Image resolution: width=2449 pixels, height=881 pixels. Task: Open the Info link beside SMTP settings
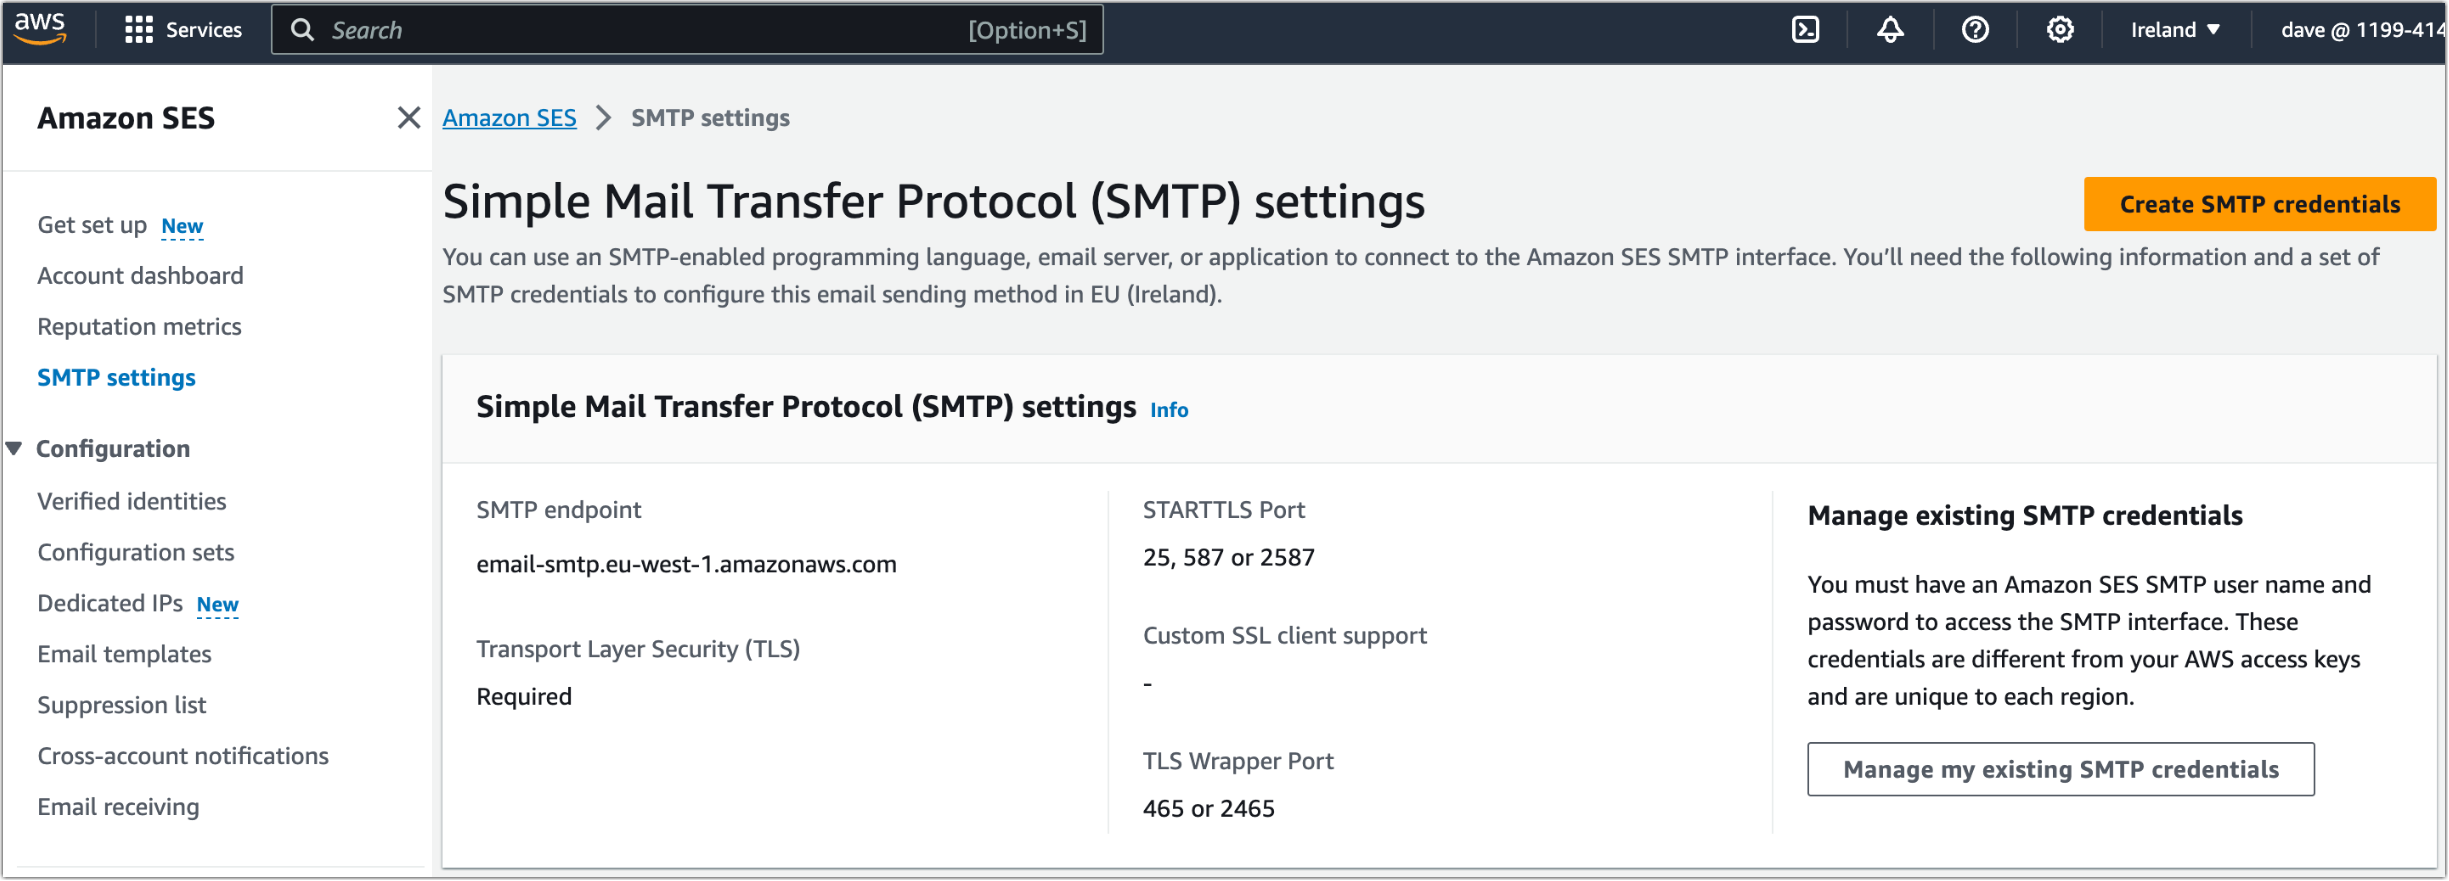pyautogui.click(x=1168, y=409)
